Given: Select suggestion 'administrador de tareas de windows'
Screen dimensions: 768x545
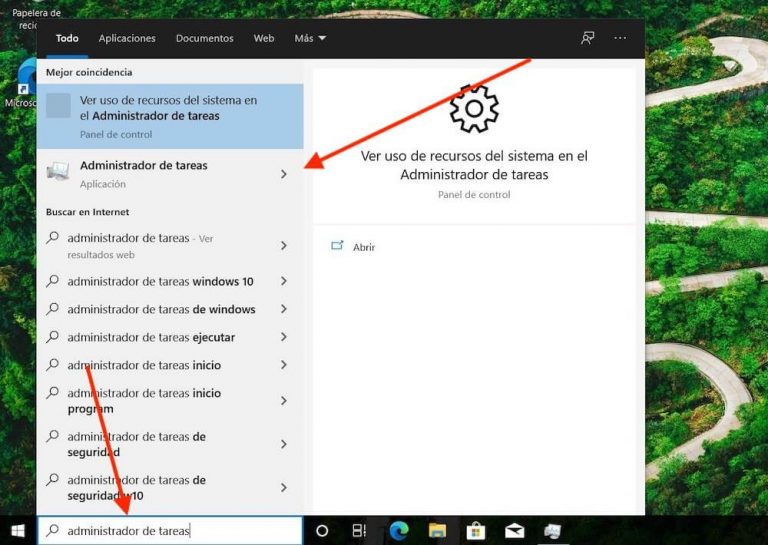Looking at the screenshot, I should (170, 309).
